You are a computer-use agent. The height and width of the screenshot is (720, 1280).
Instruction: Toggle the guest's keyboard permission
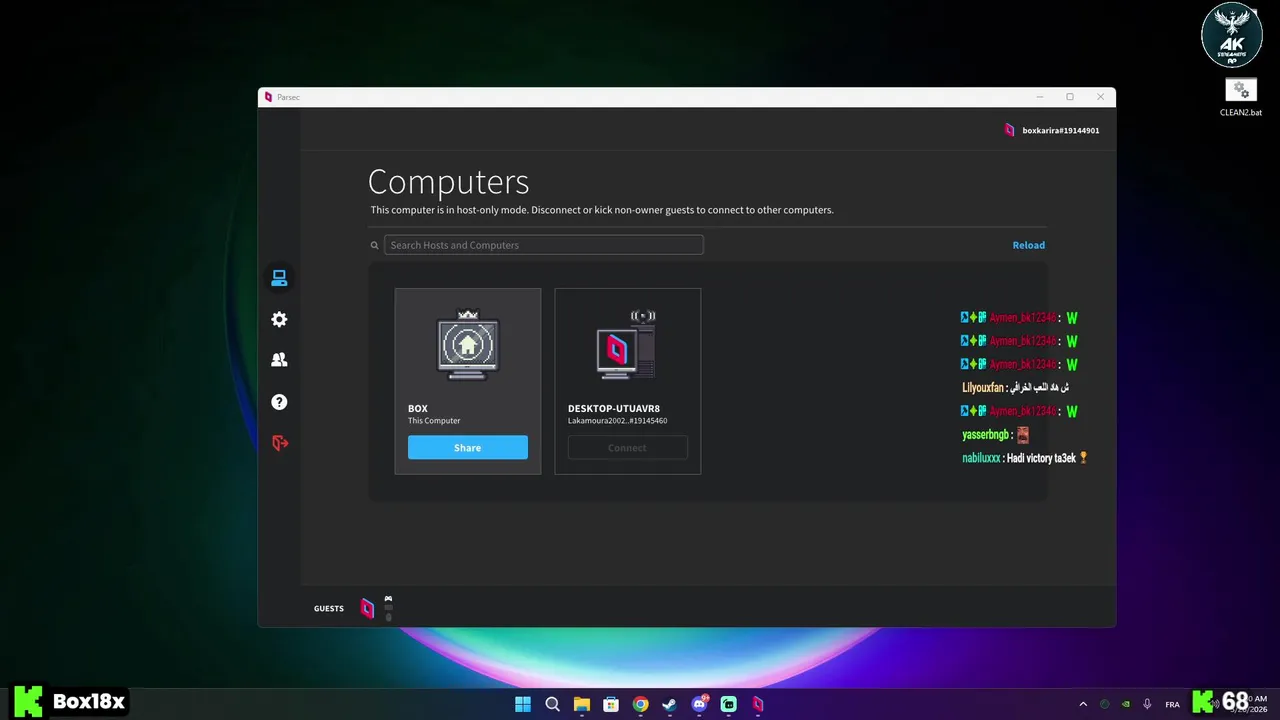point(388,607)
